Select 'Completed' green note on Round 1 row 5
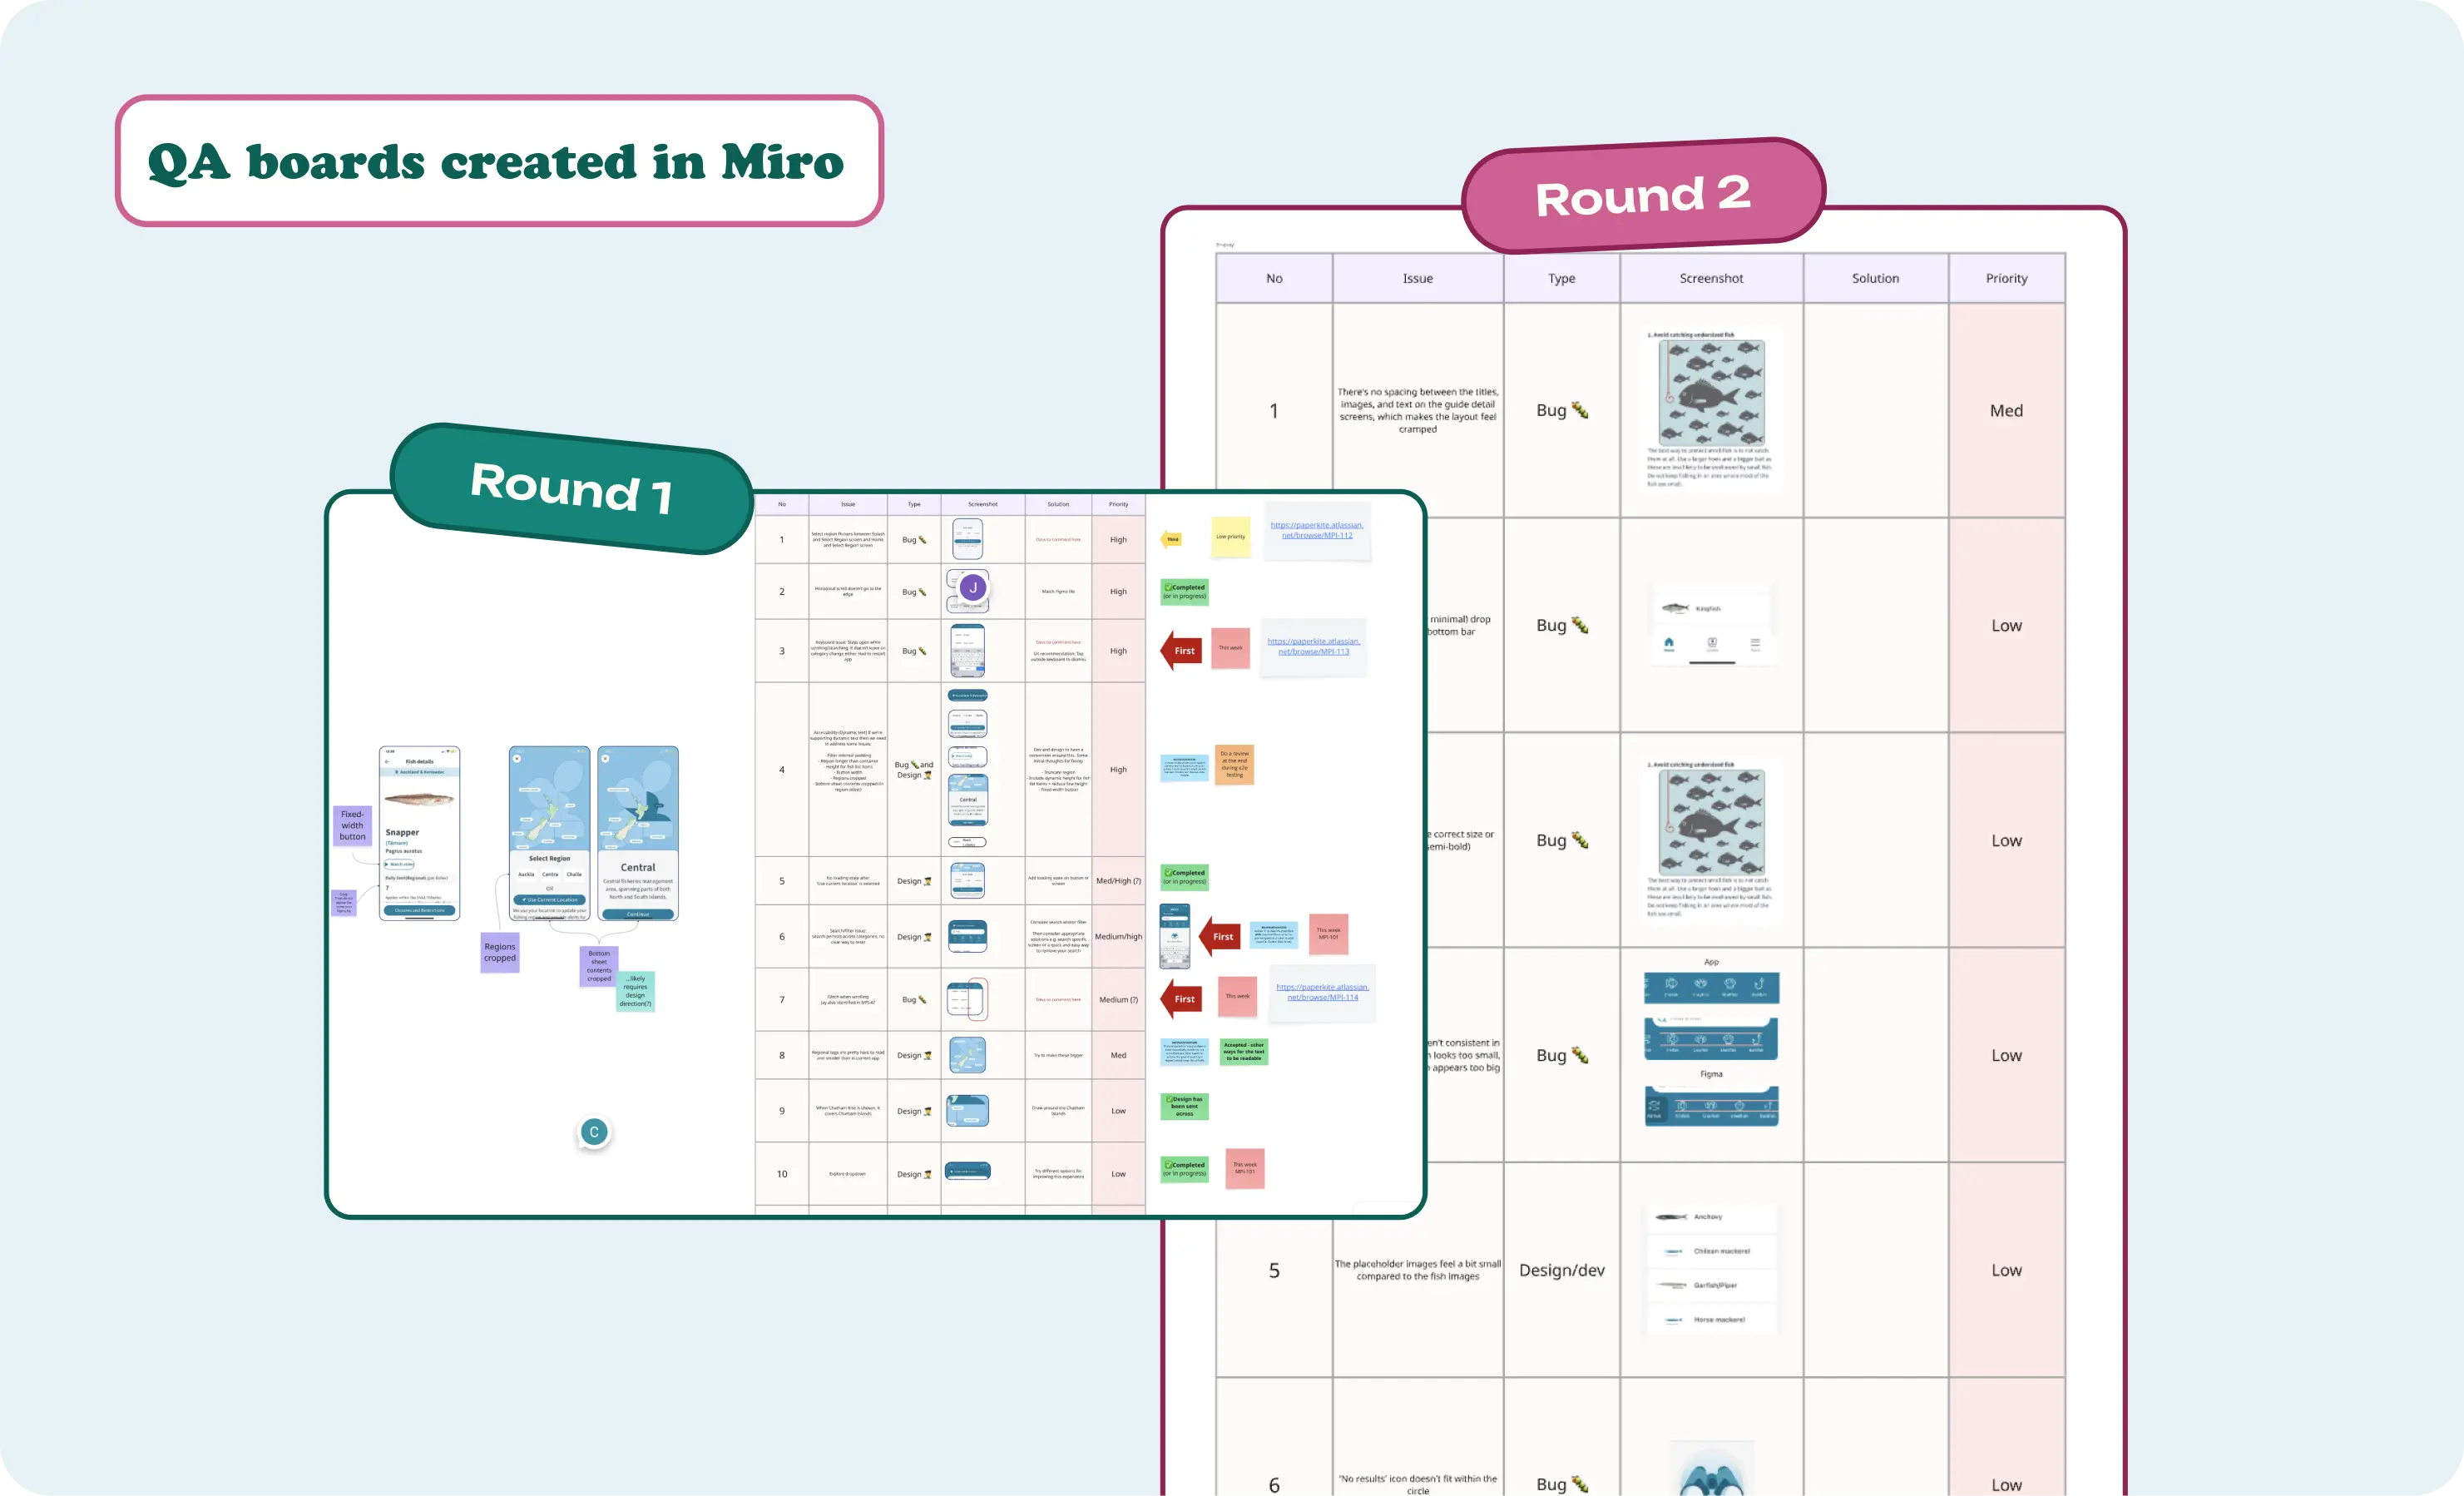The width and height of the screenshot is (2464, 1496). click(1184, 877)
